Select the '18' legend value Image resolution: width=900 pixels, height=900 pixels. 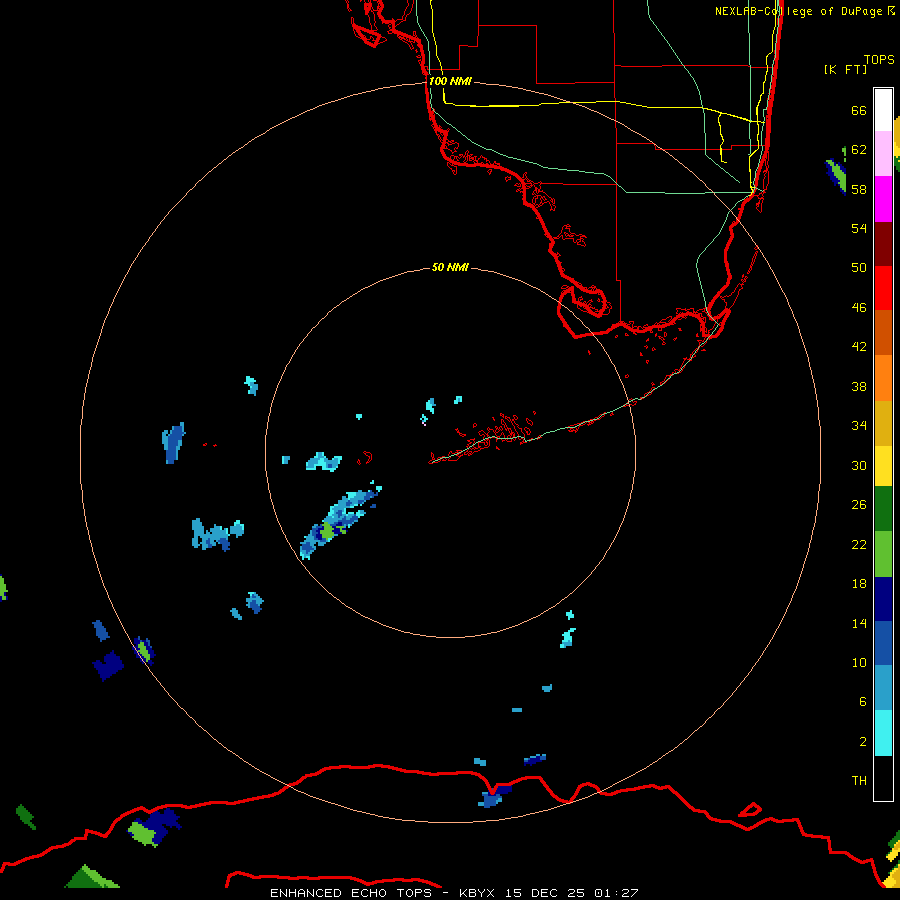pos(859,584)
